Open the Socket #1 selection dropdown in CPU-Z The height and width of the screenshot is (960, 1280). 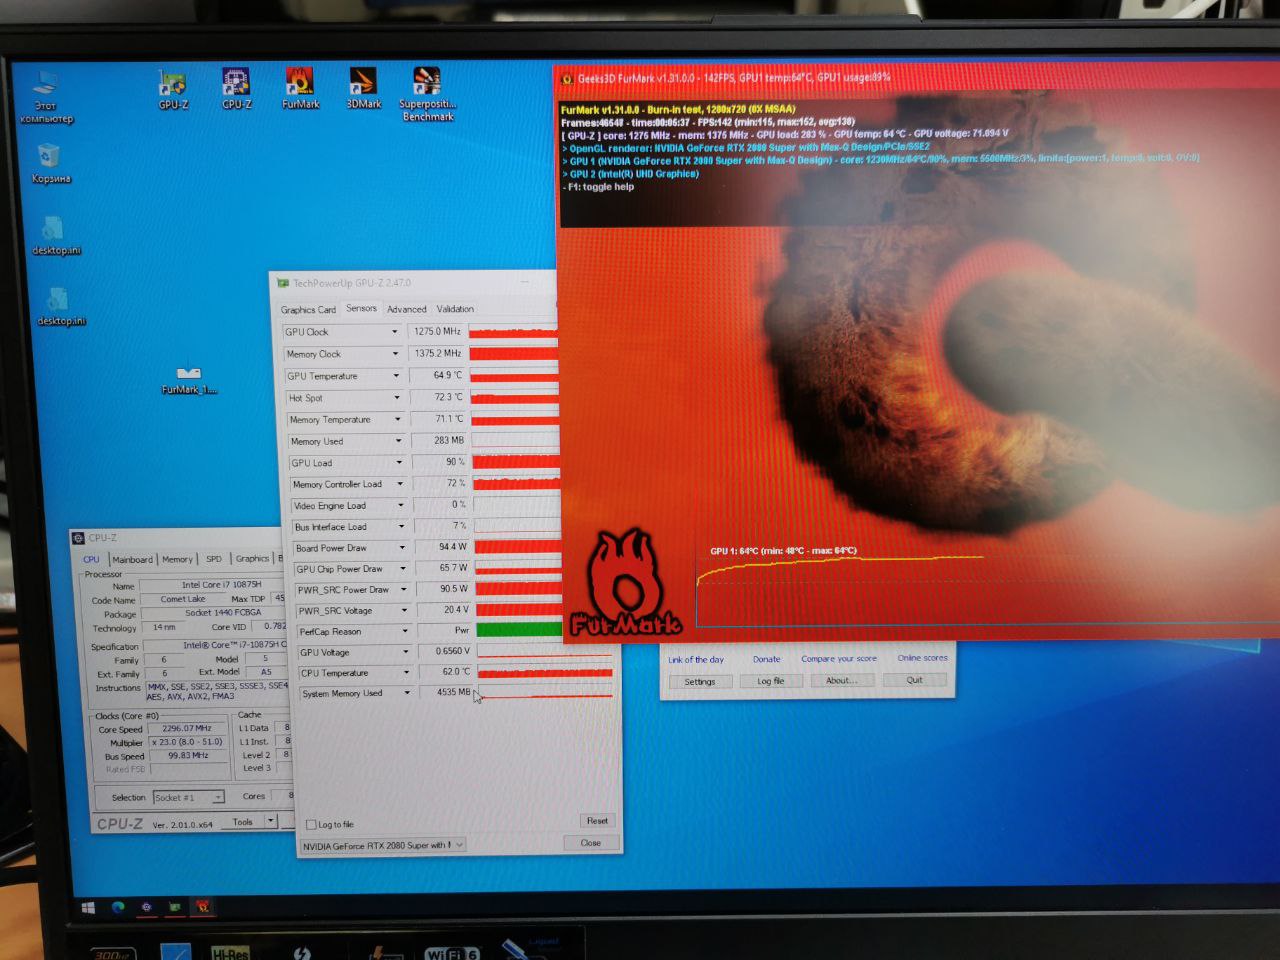(x=189, y=797)
